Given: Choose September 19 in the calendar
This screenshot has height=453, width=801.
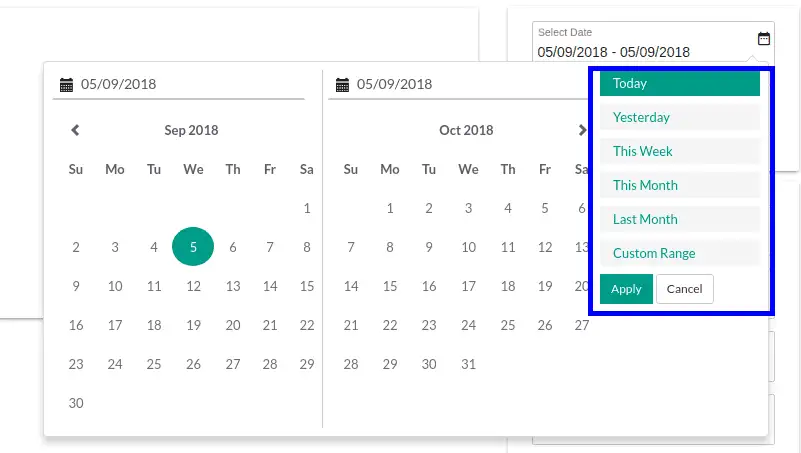Looking at the screenshot, I should tap(193, 325).
